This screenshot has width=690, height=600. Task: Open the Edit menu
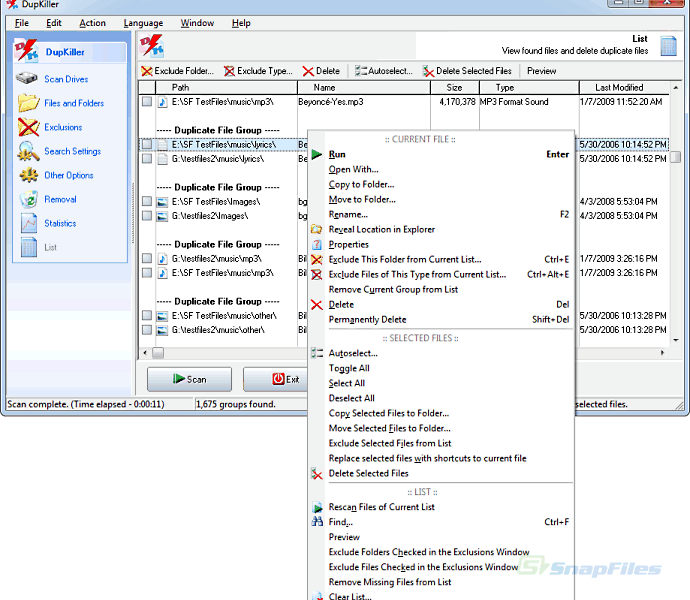click(x=54, y=23)
